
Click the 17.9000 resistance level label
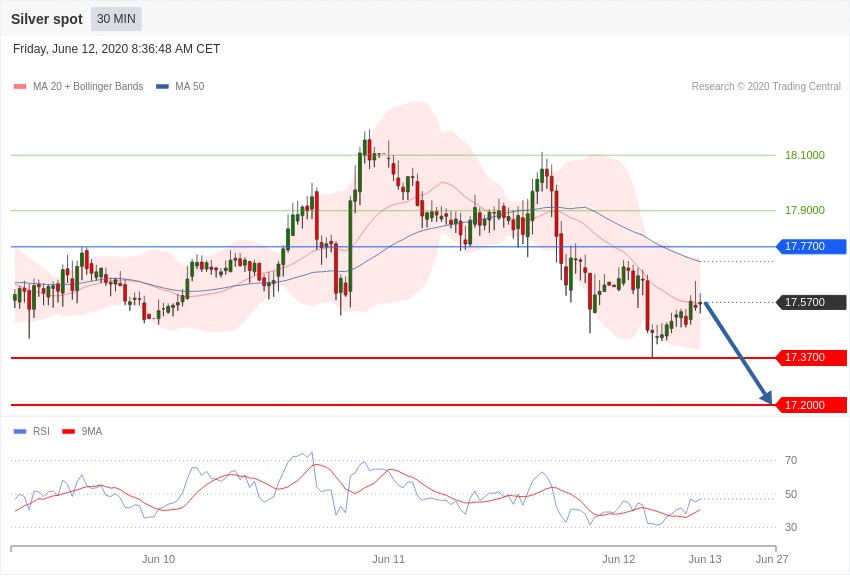(804, 210)
